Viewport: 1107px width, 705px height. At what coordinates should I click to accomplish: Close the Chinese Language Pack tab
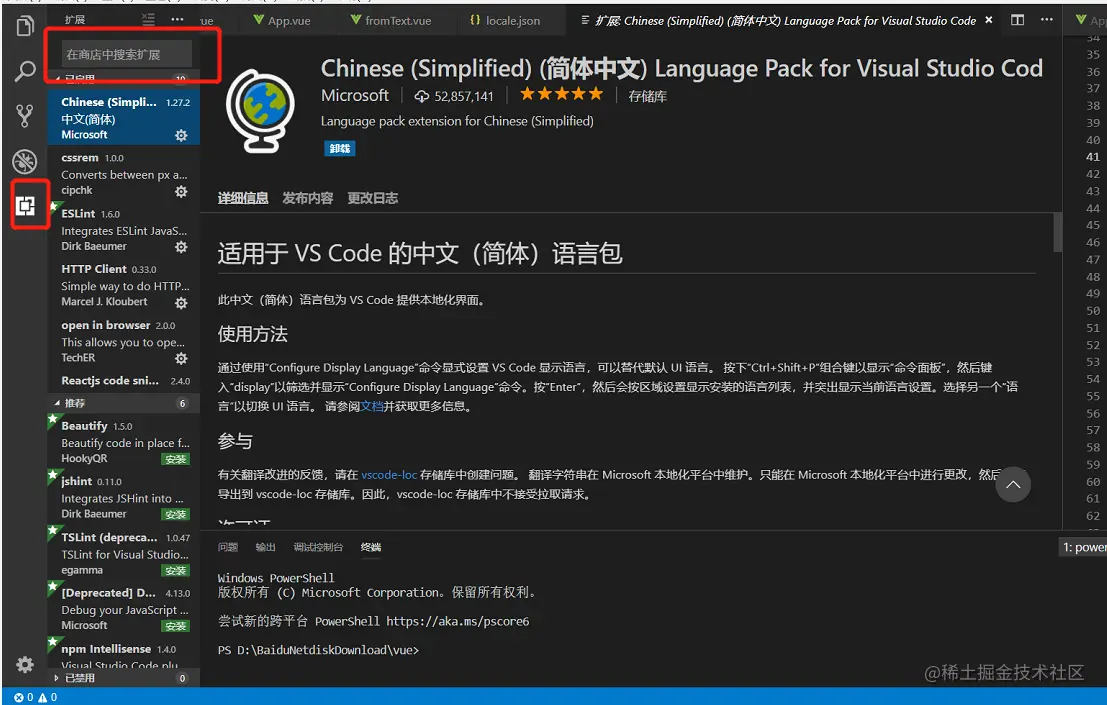pyautogui.click(x=988, y=20)
